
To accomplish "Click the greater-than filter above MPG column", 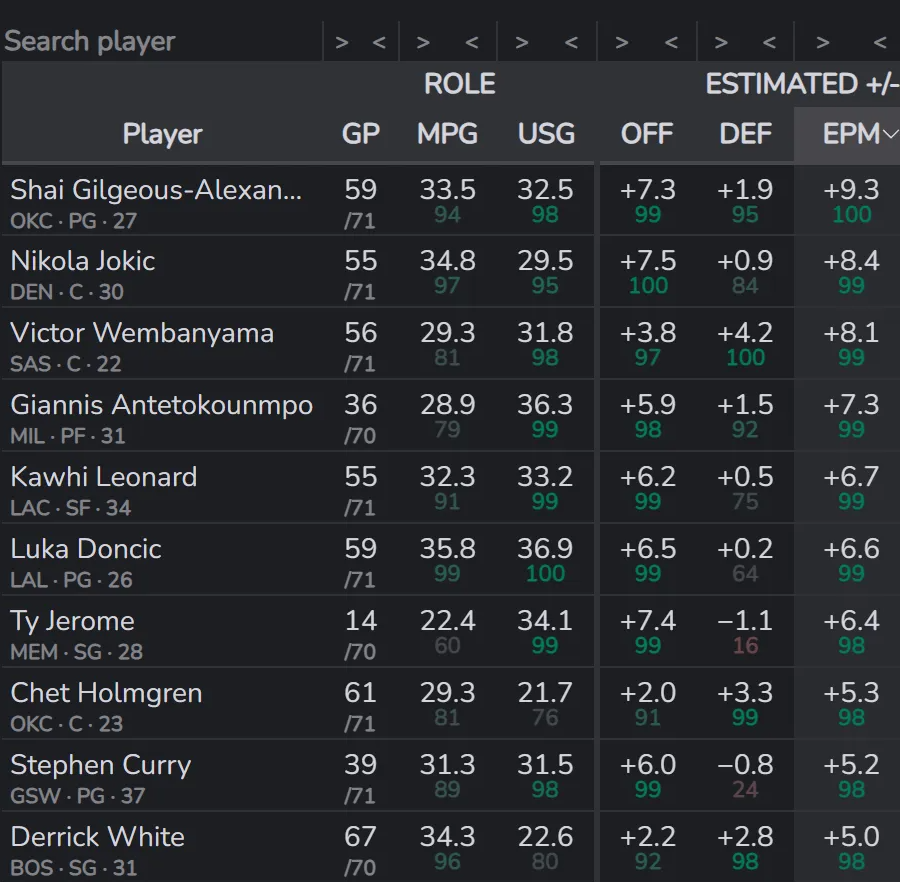I will (x=423, y=42).
